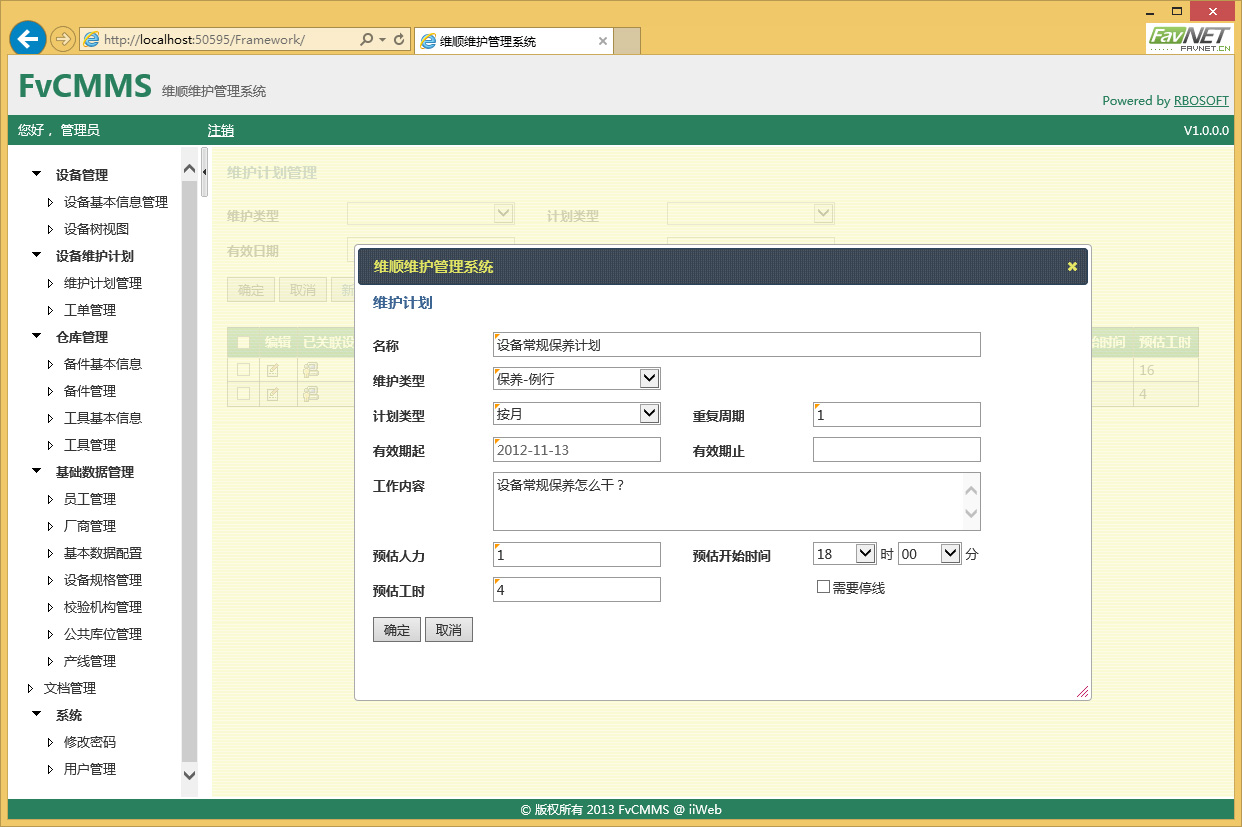Open 设备基本信息管理 in the sidebar

coord(116,202)
